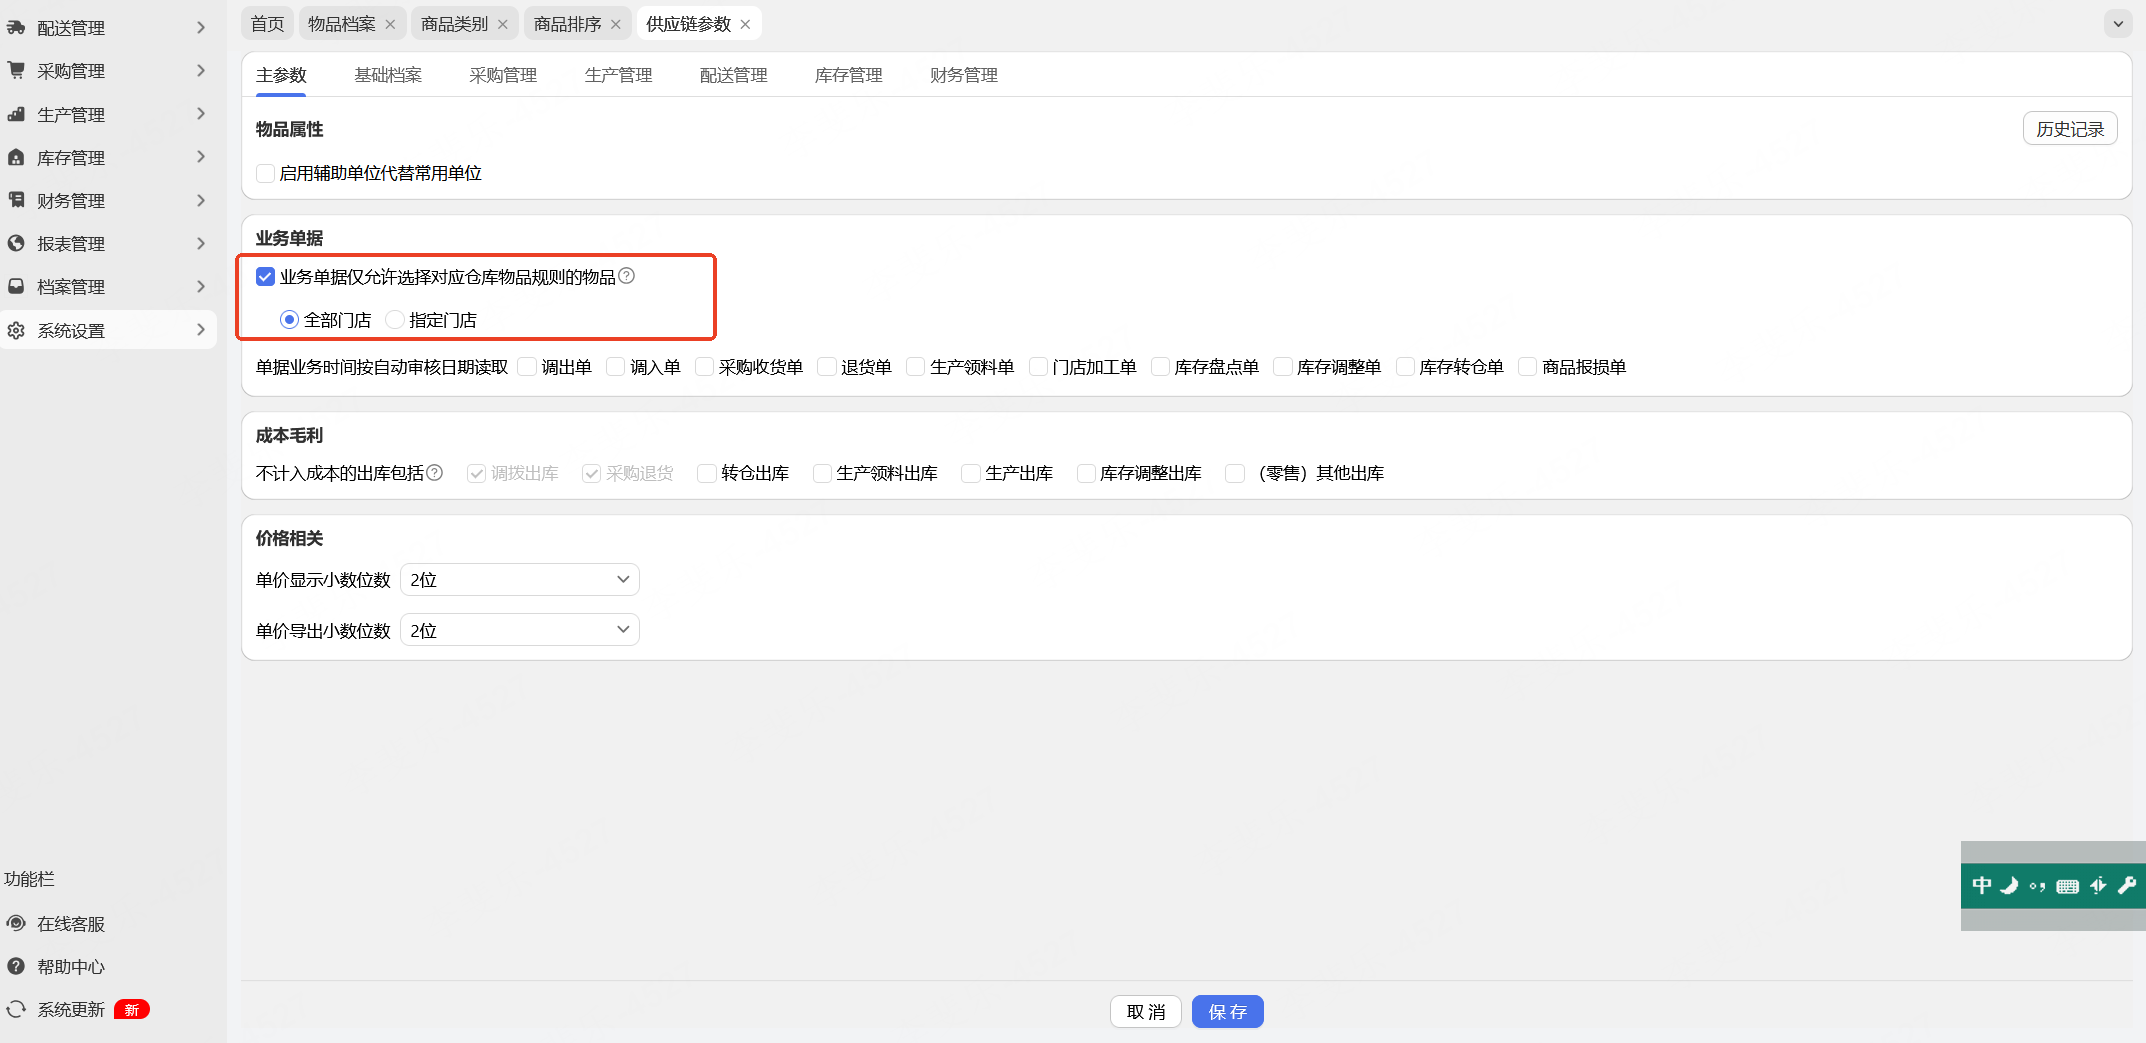The image size is (2146, 1043).
Task: Switch to the 库存管理 parameter tab
Action: click(x=848, y=75)
